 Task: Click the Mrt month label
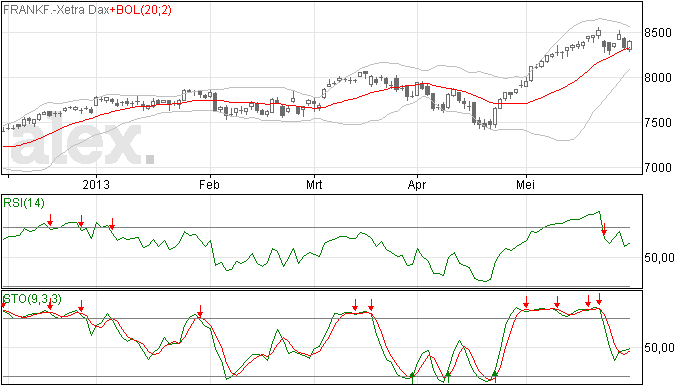point(314,184)
